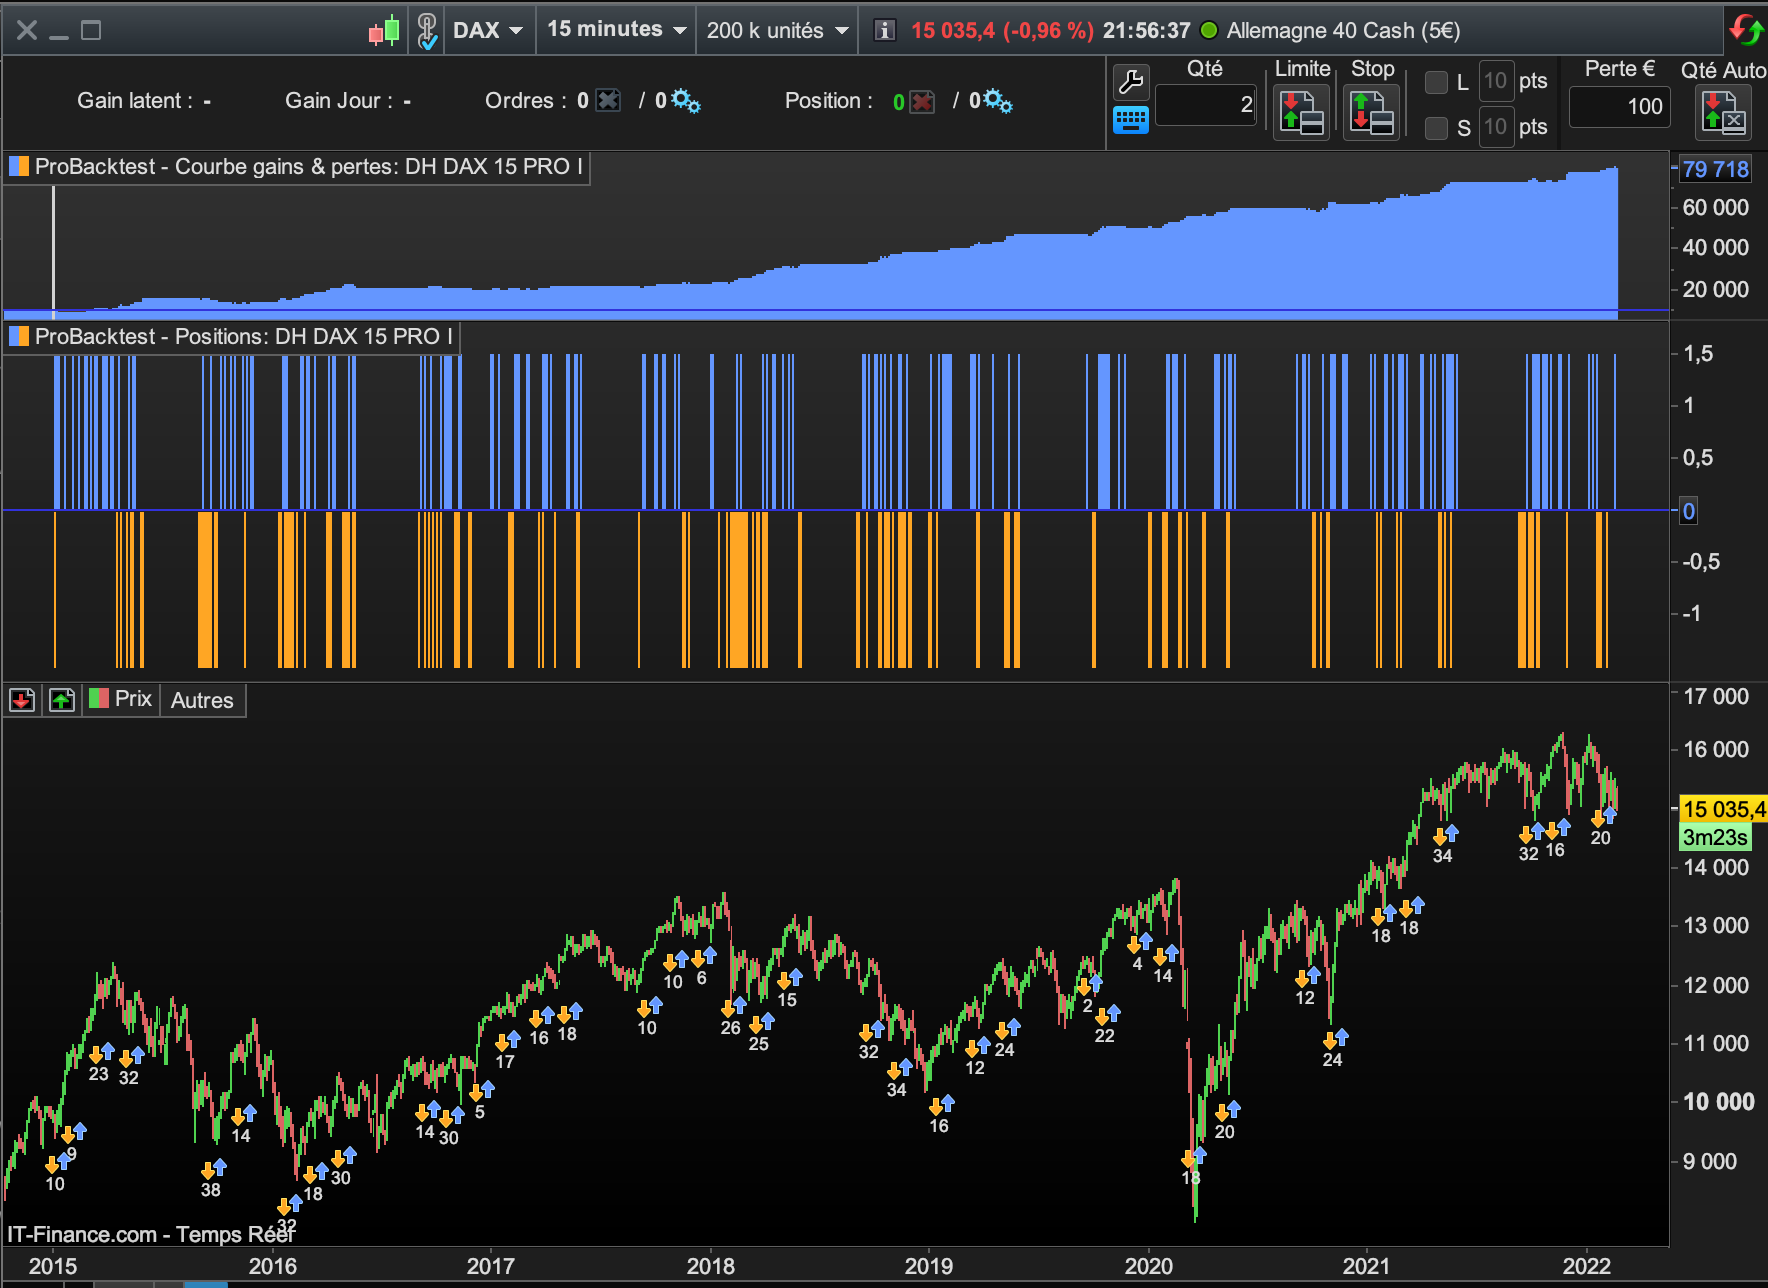
Task: Open the 200 k unités dropdown
Action: tap(777, 30)
